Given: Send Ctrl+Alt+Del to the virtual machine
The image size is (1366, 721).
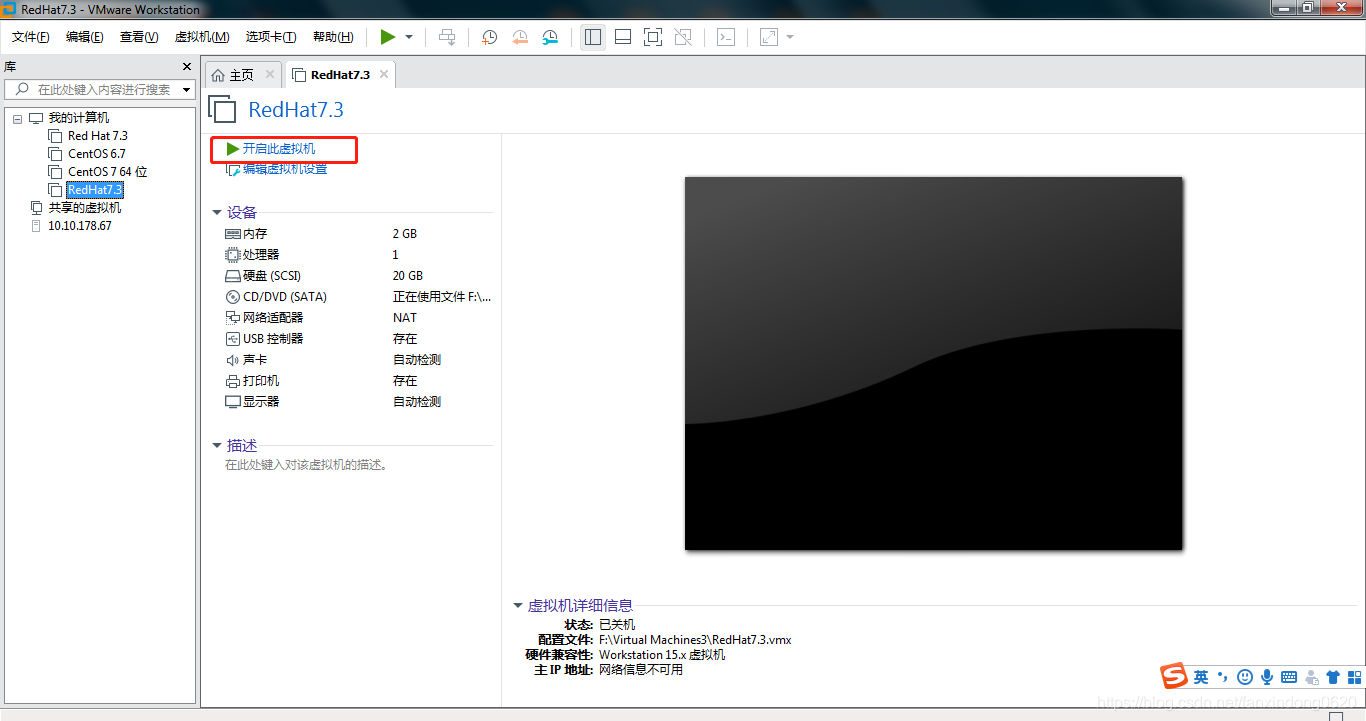Looking at the screenshot, I should click(x=447, y=37).
